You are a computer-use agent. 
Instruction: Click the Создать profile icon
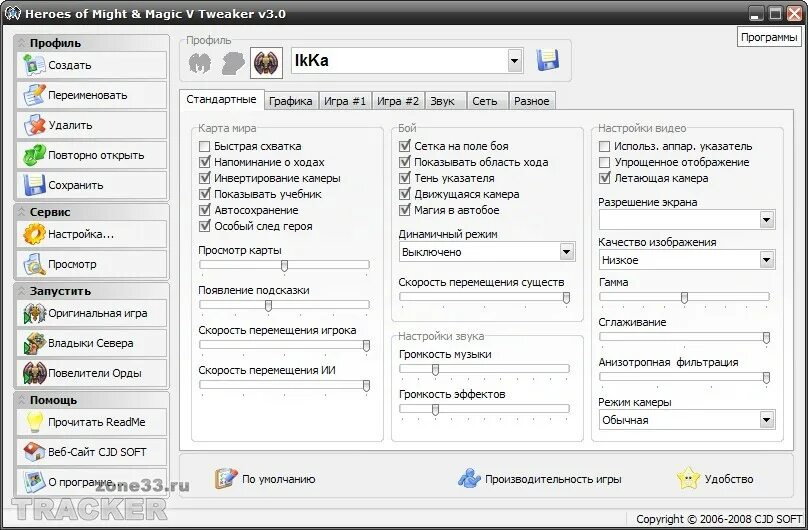(34, 65)
